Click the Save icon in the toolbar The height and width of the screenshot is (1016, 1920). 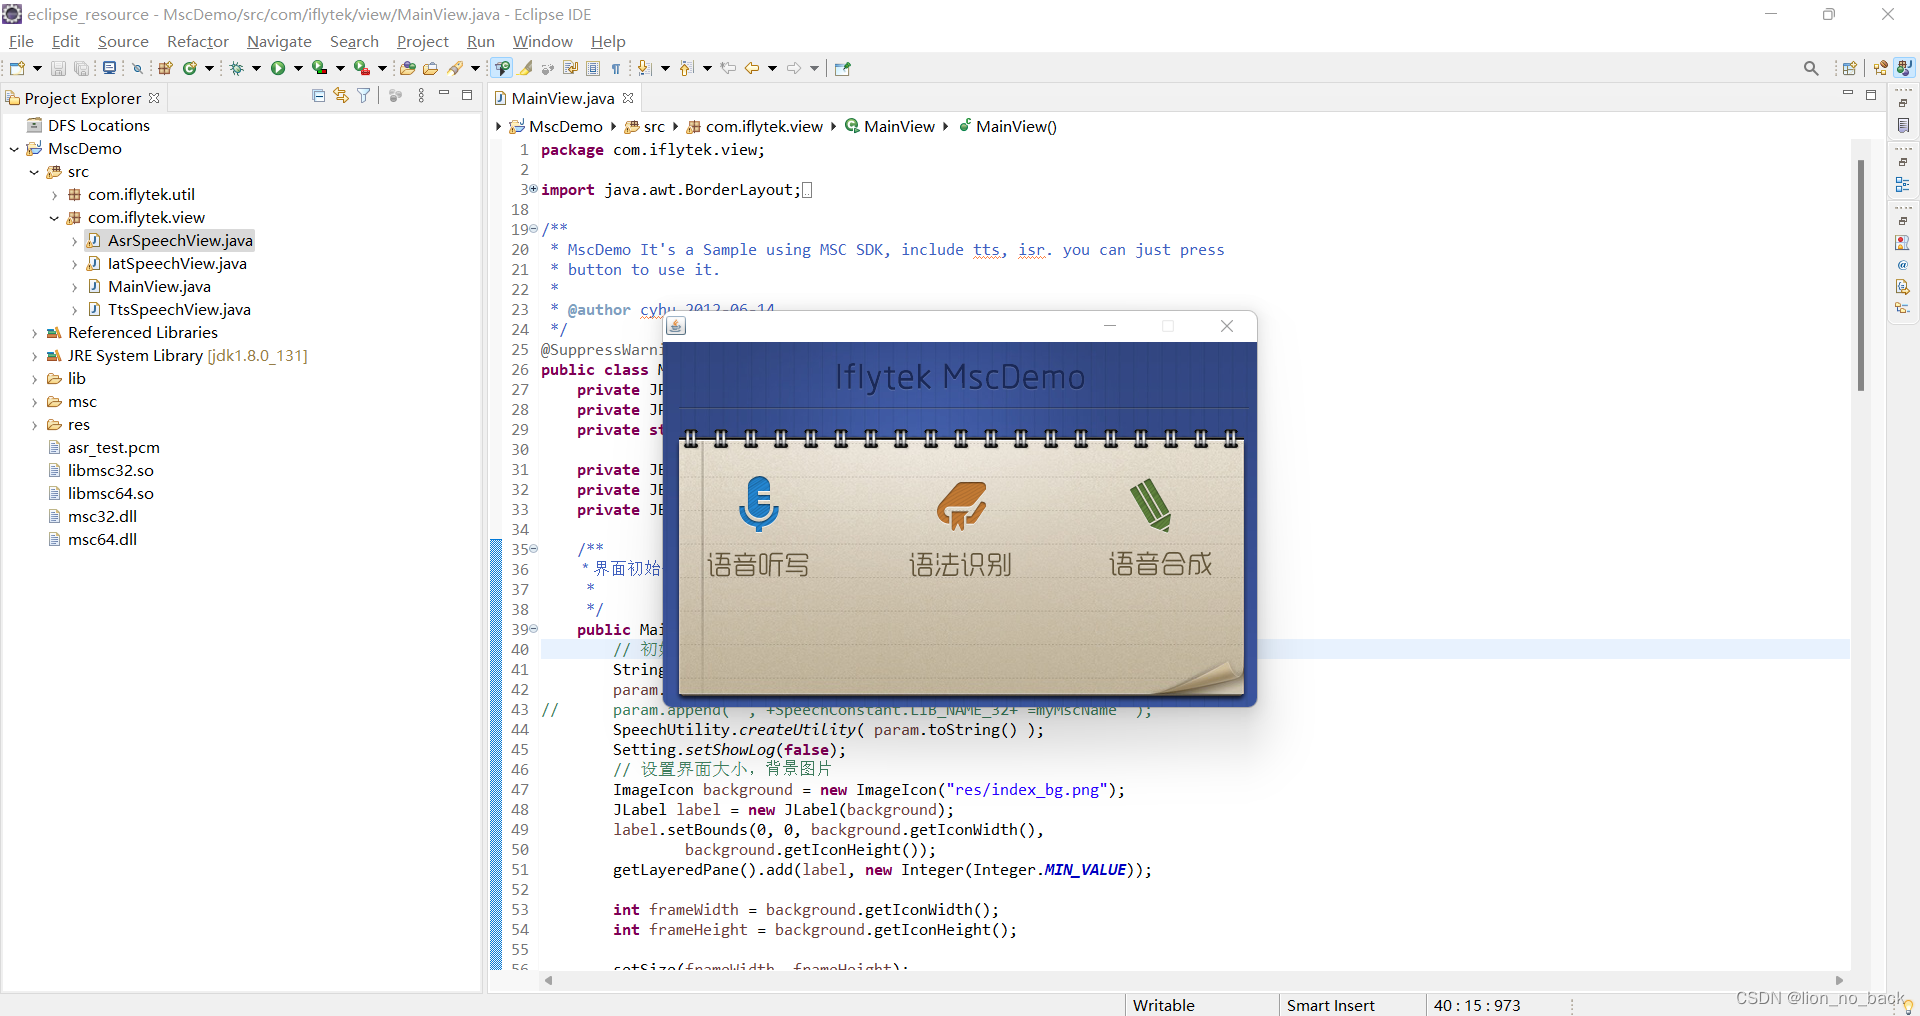(58, 68)
